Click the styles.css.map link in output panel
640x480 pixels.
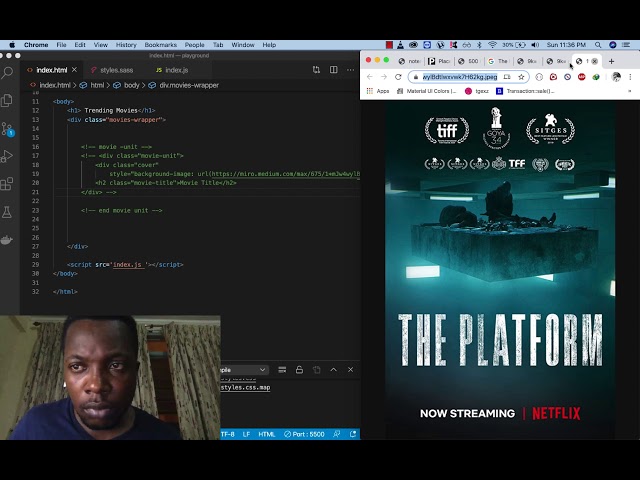tap(245, 387)
